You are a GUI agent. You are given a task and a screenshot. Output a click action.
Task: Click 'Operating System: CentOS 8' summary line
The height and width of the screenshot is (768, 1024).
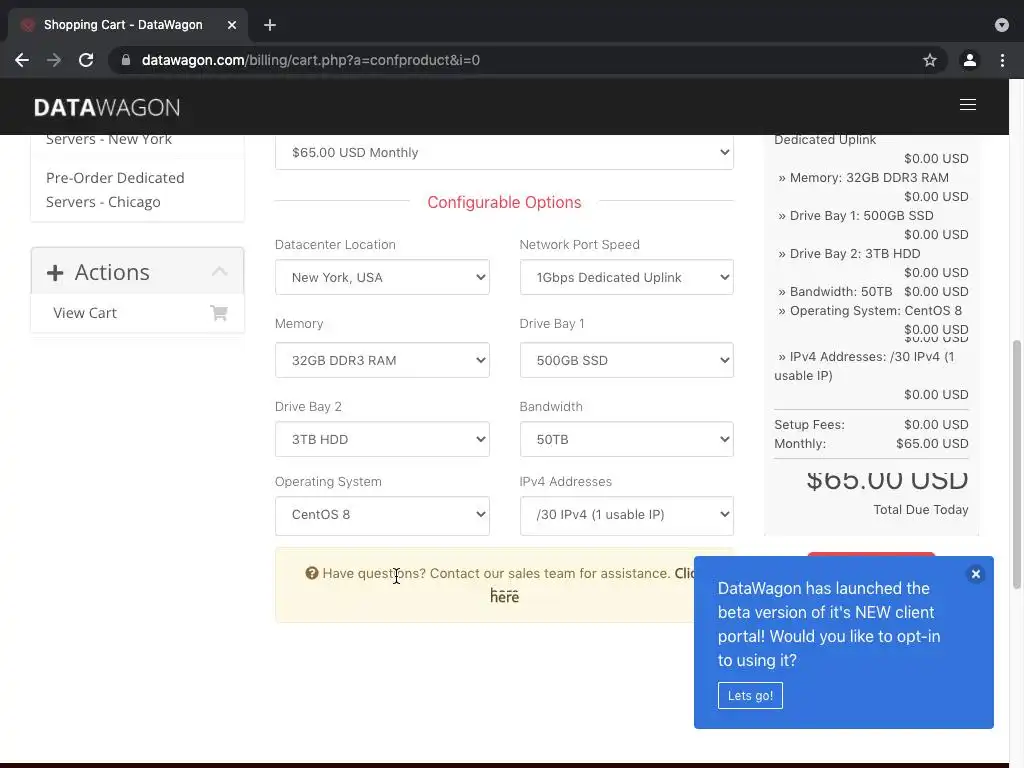(870, 310)
